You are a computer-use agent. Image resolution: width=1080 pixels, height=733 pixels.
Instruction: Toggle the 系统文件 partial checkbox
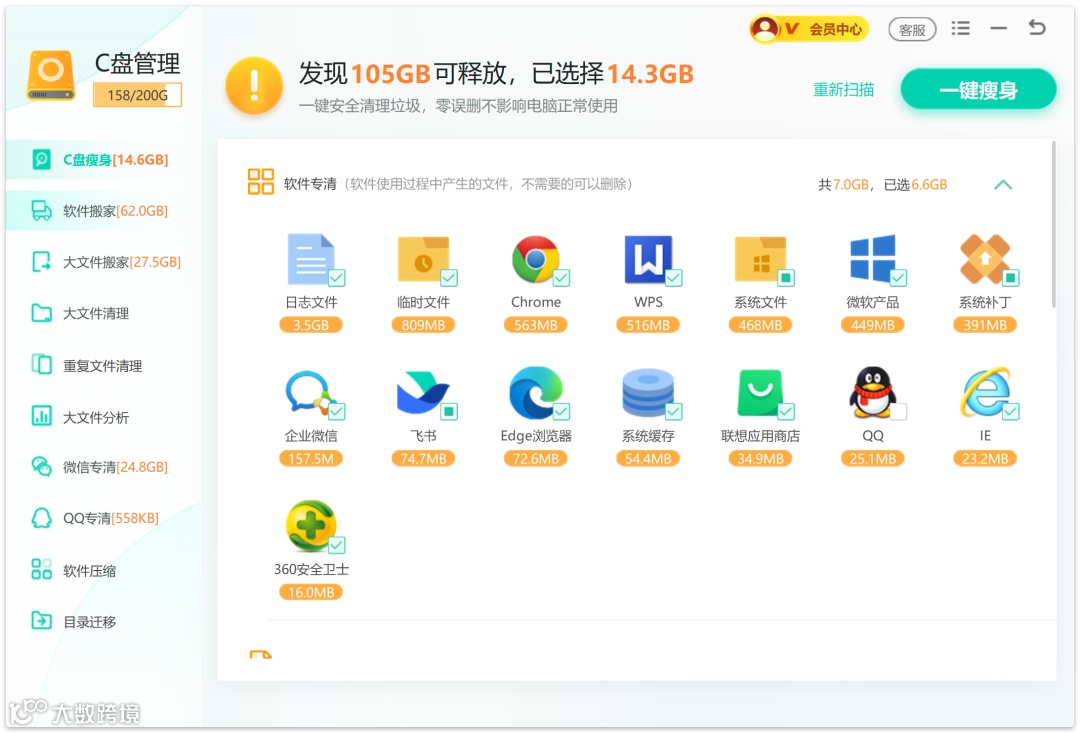tap(786, 278)
